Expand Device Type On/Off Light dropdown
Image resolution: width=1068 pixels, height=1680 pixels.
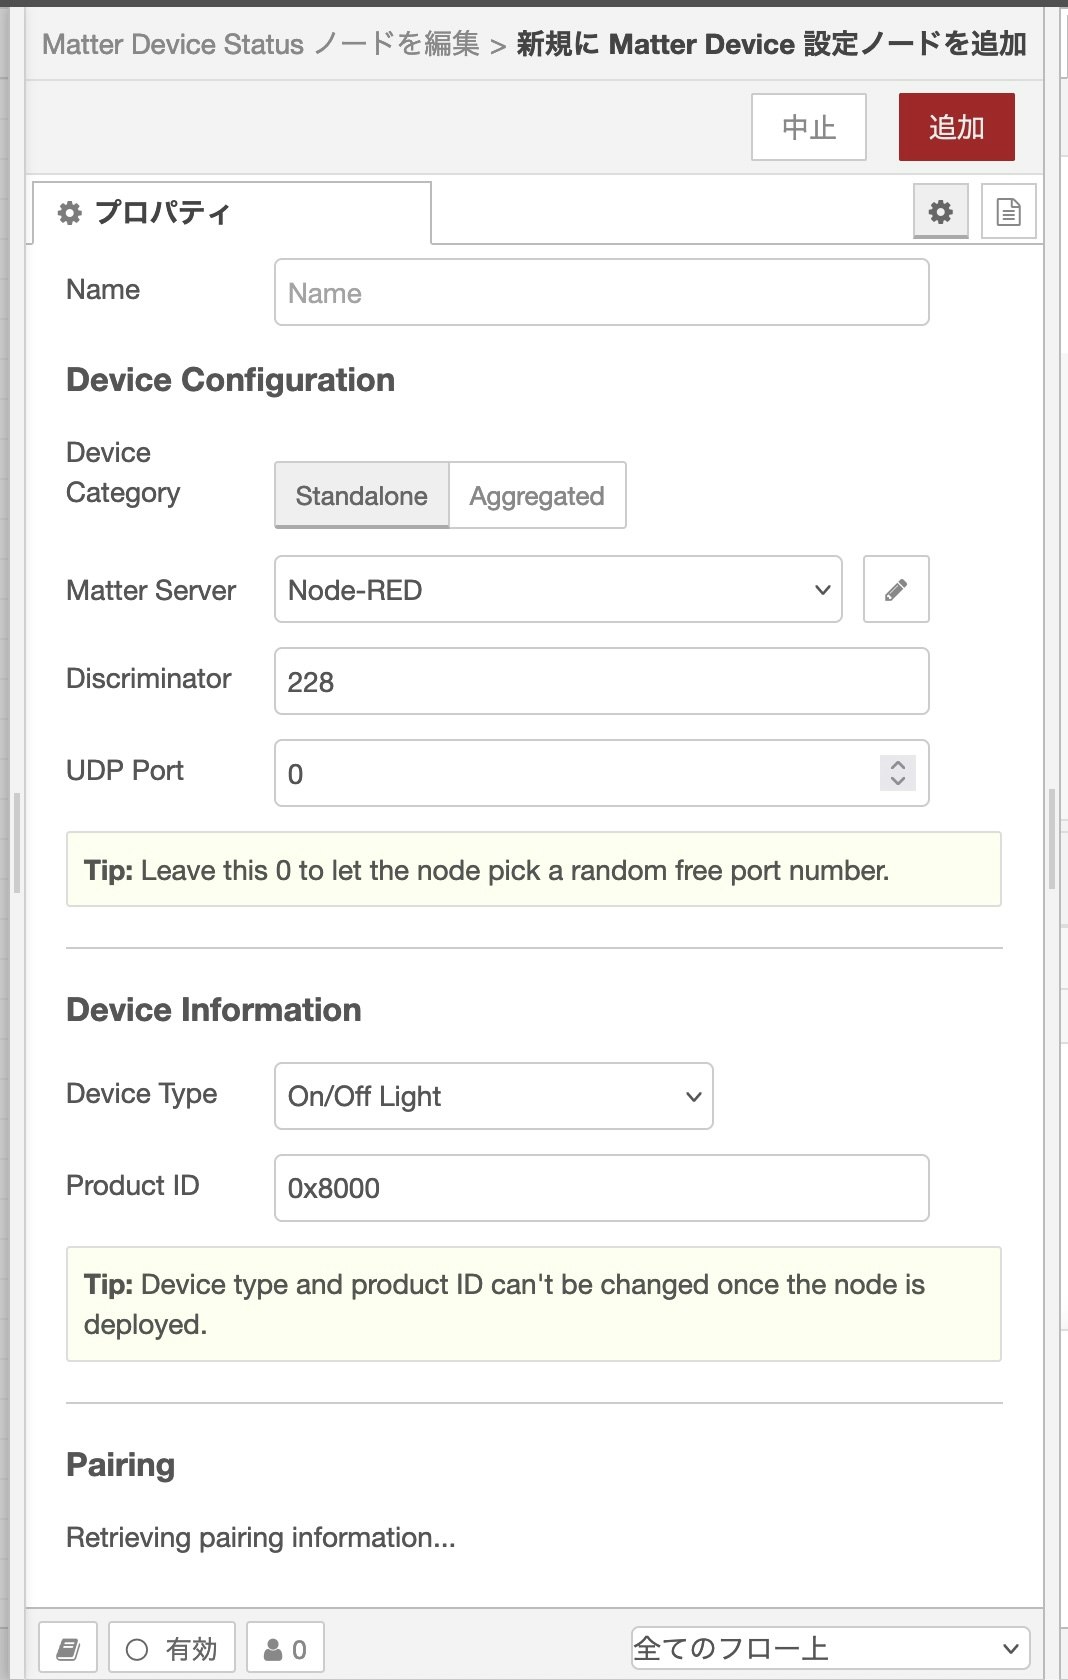[493, 1096]
